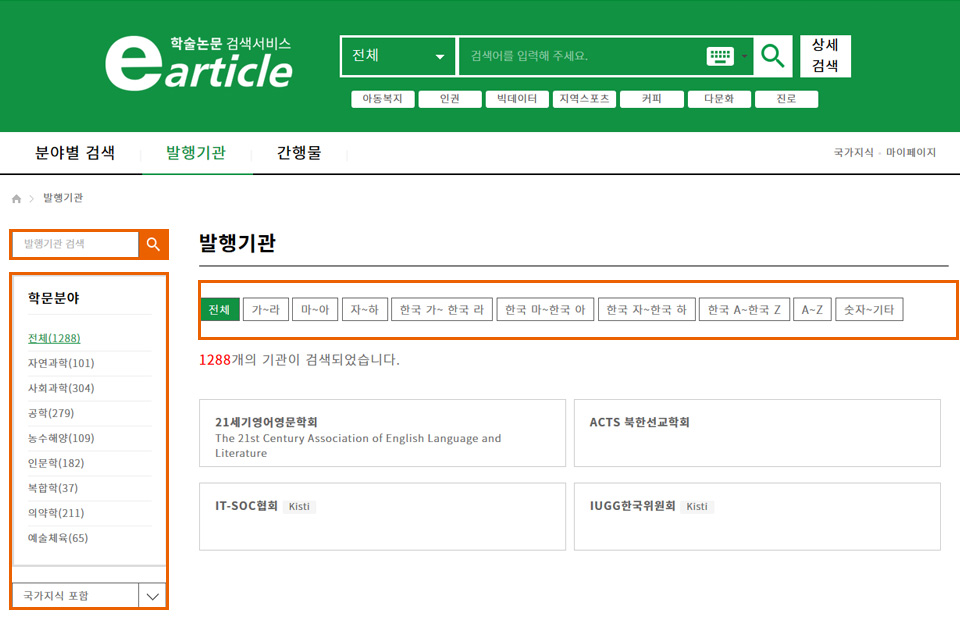Select the 한국 A~한국 Z filter

[744, 310]
